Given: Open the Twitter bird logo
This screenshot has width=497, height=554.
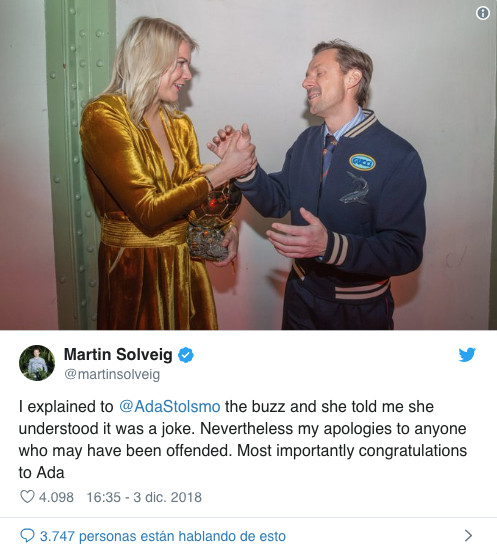Looking at the screenshot, I should tap(467, 354).
